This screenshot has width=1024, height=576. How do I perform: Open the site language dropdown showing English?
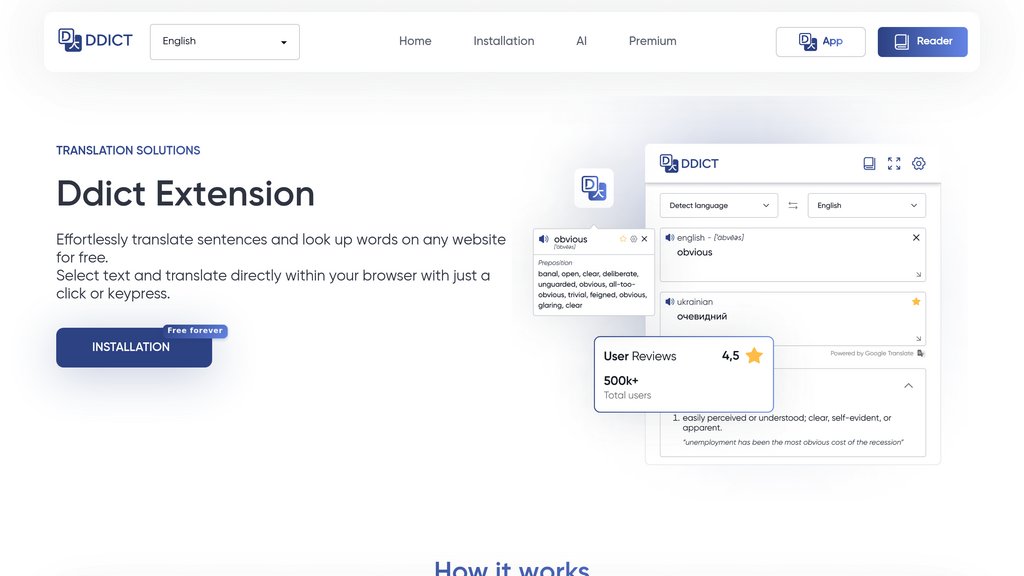point(225,42)
